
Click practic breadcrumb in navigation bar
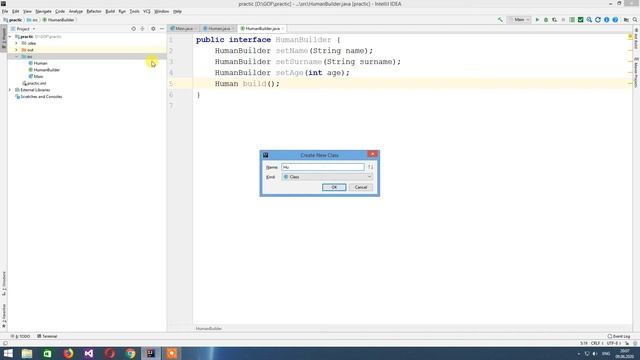coord(13,20)
